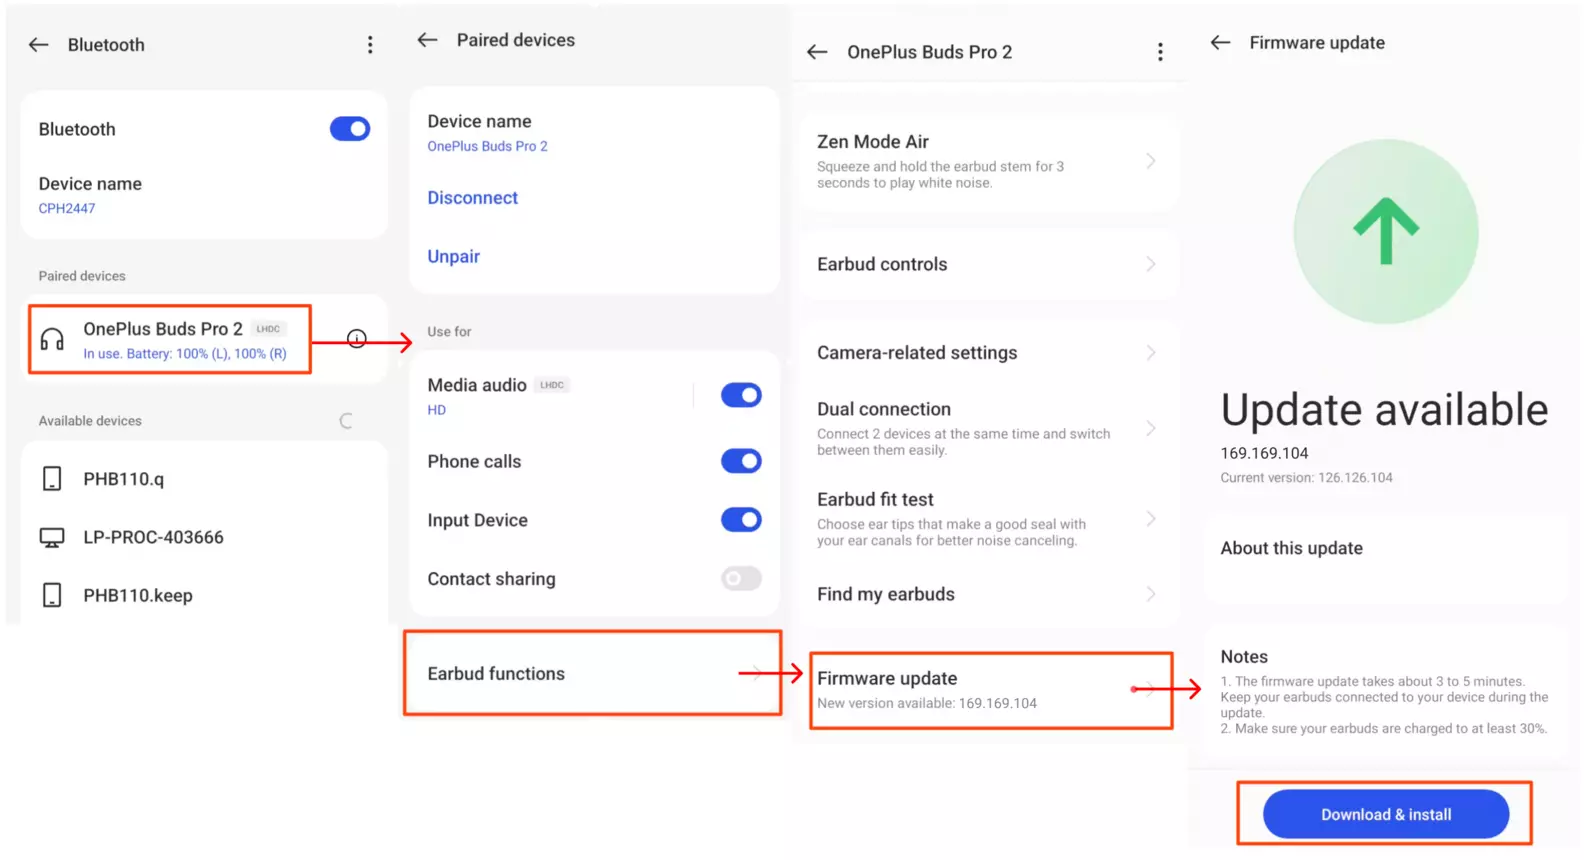Open three-dot menu on OnePlus Buds Pro 2 screen

click(x=1160, y=52)
